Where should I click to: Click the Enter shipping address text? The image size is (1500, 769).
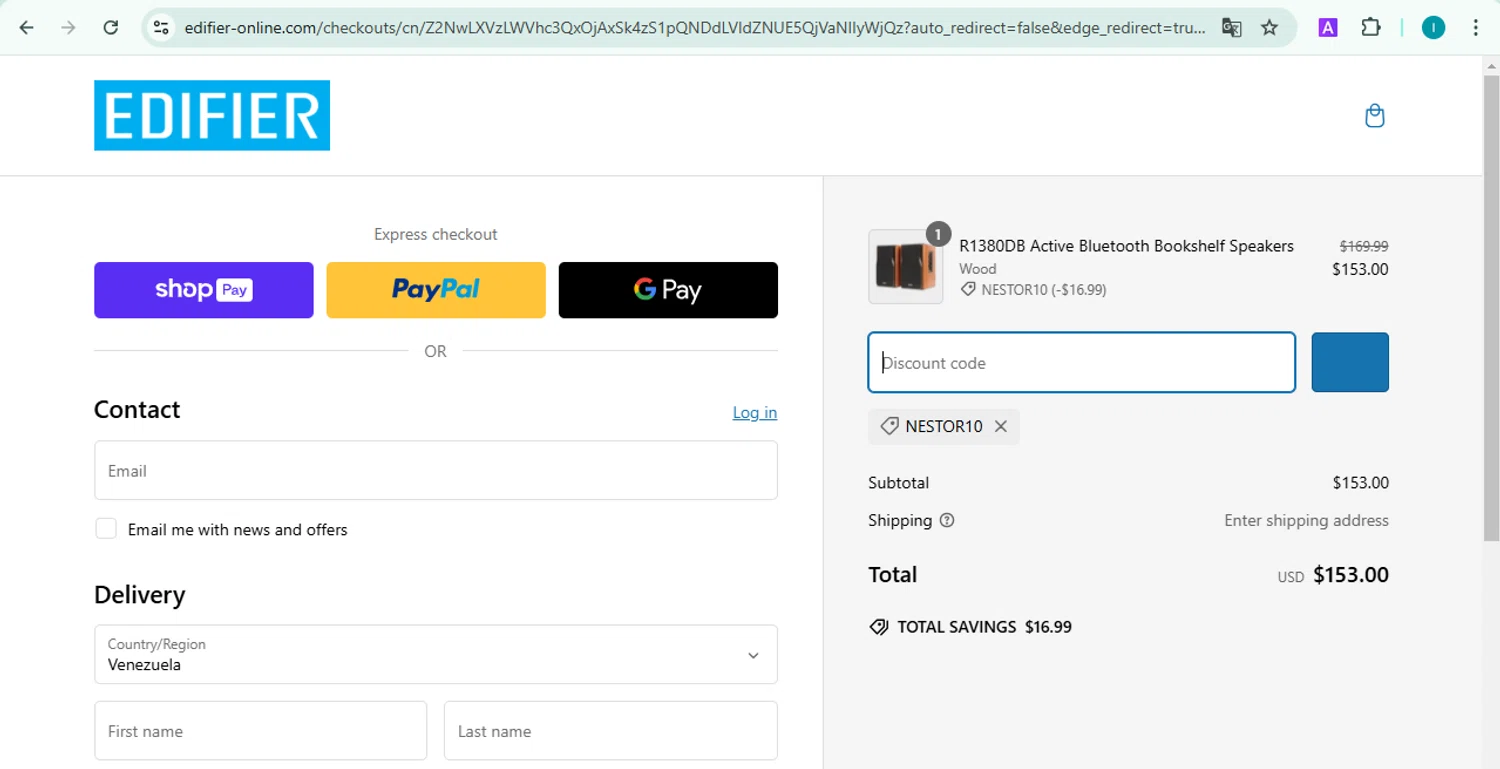(x=1306, y=520)
